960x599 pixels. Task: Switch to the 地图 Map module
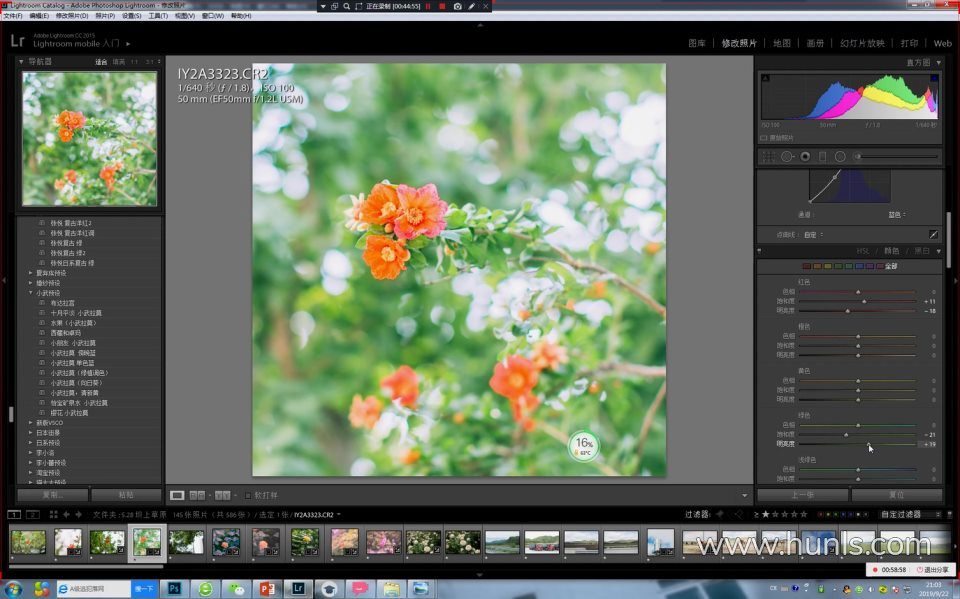coord(782,43)
